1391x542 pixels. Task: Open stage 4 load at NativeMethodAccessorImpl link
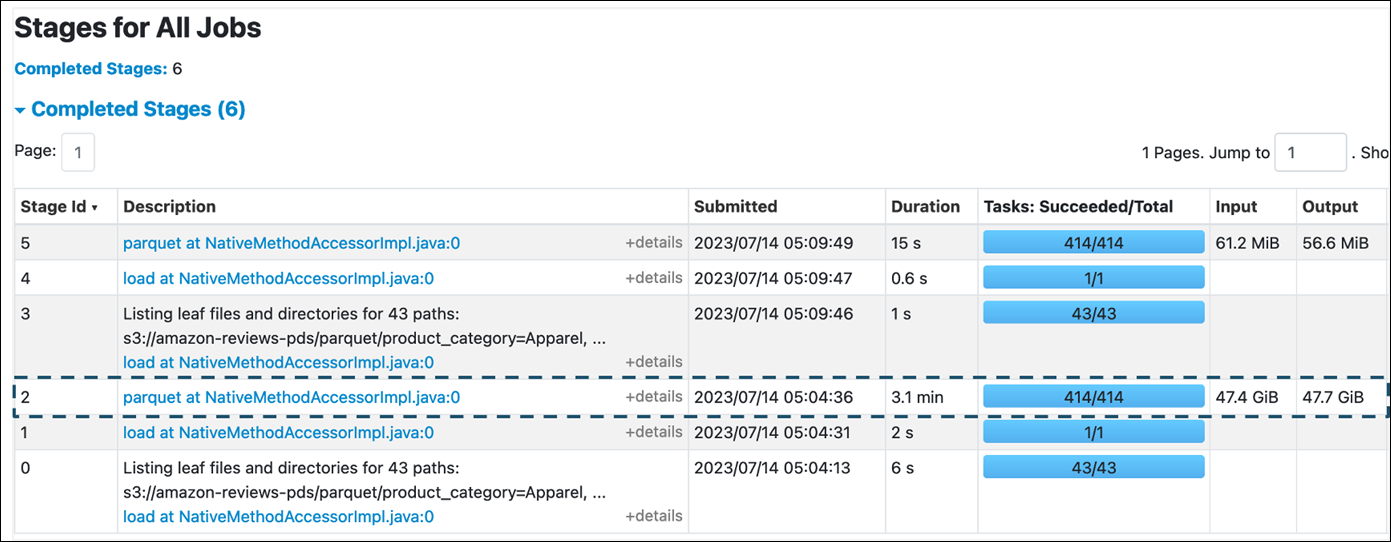click(278, 278)
